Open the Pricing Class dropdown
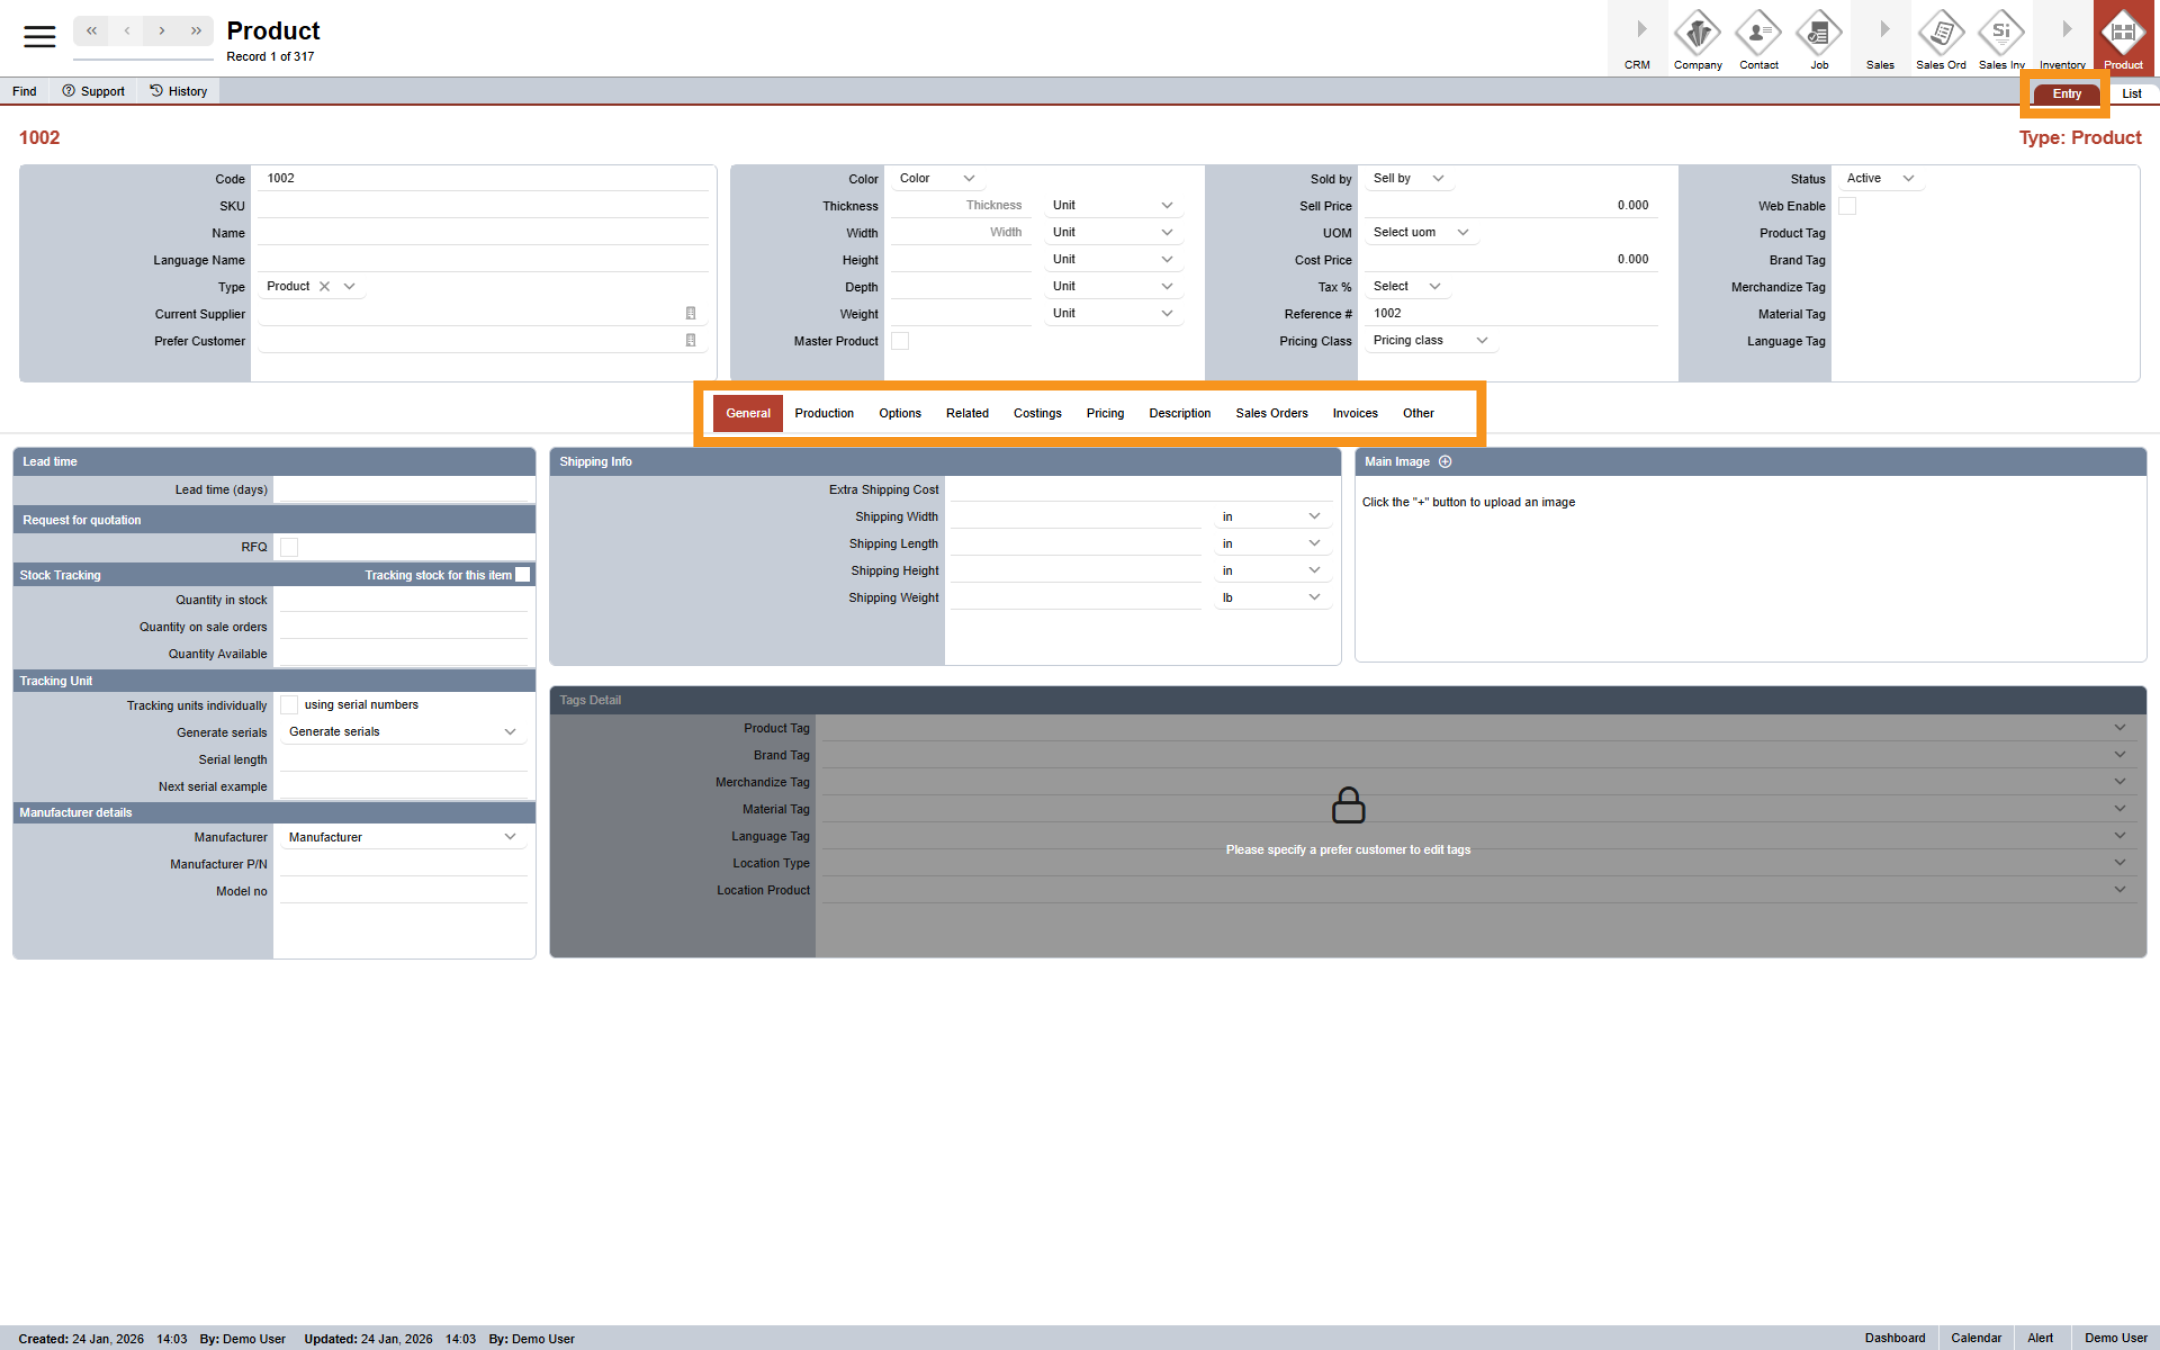 tap(1429, 340)
